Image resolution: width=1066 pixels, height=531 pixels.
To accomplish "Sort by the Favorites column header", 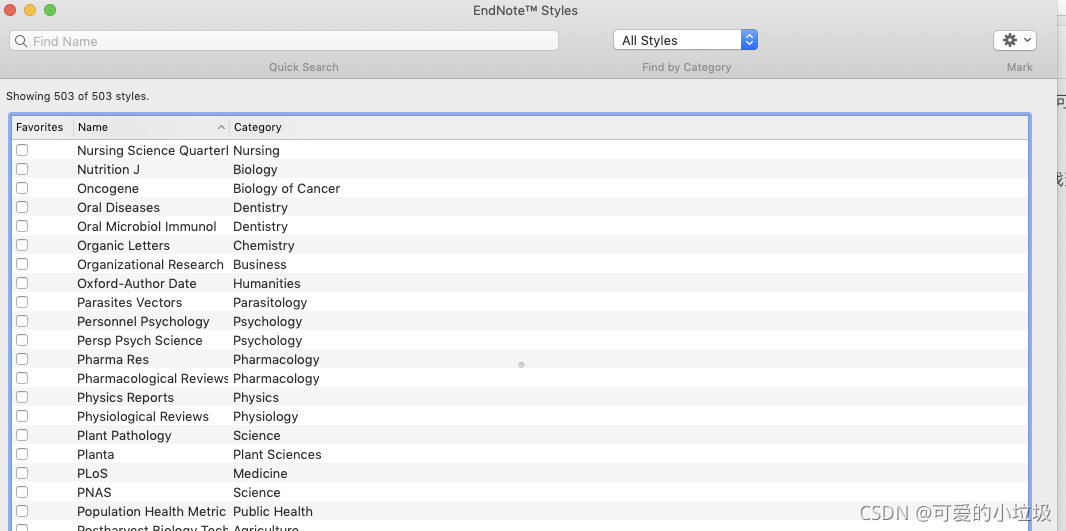I will point(39,127).
